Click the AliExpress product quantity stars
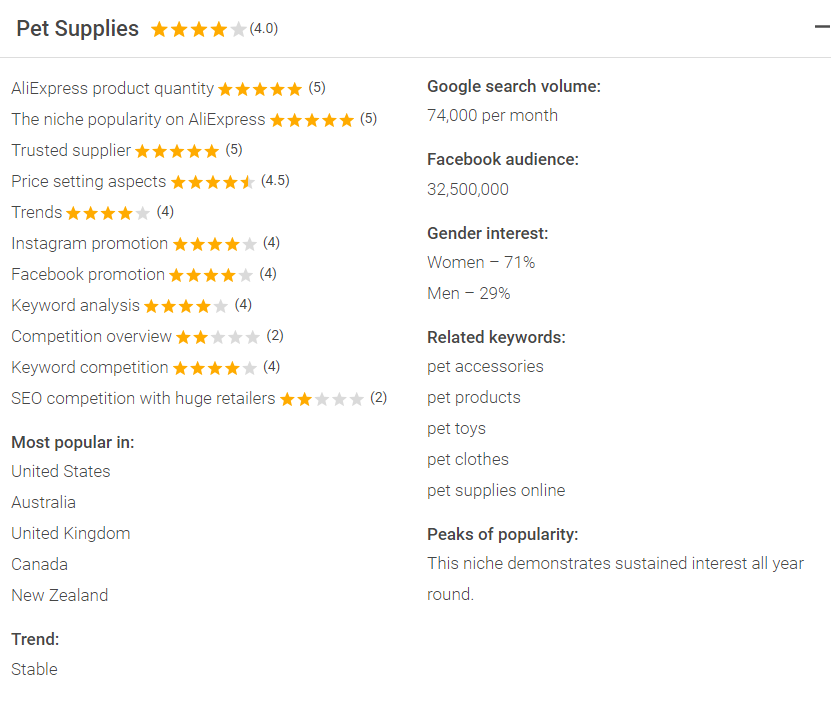Screen dimensions: 831x702 coord(260,89)
